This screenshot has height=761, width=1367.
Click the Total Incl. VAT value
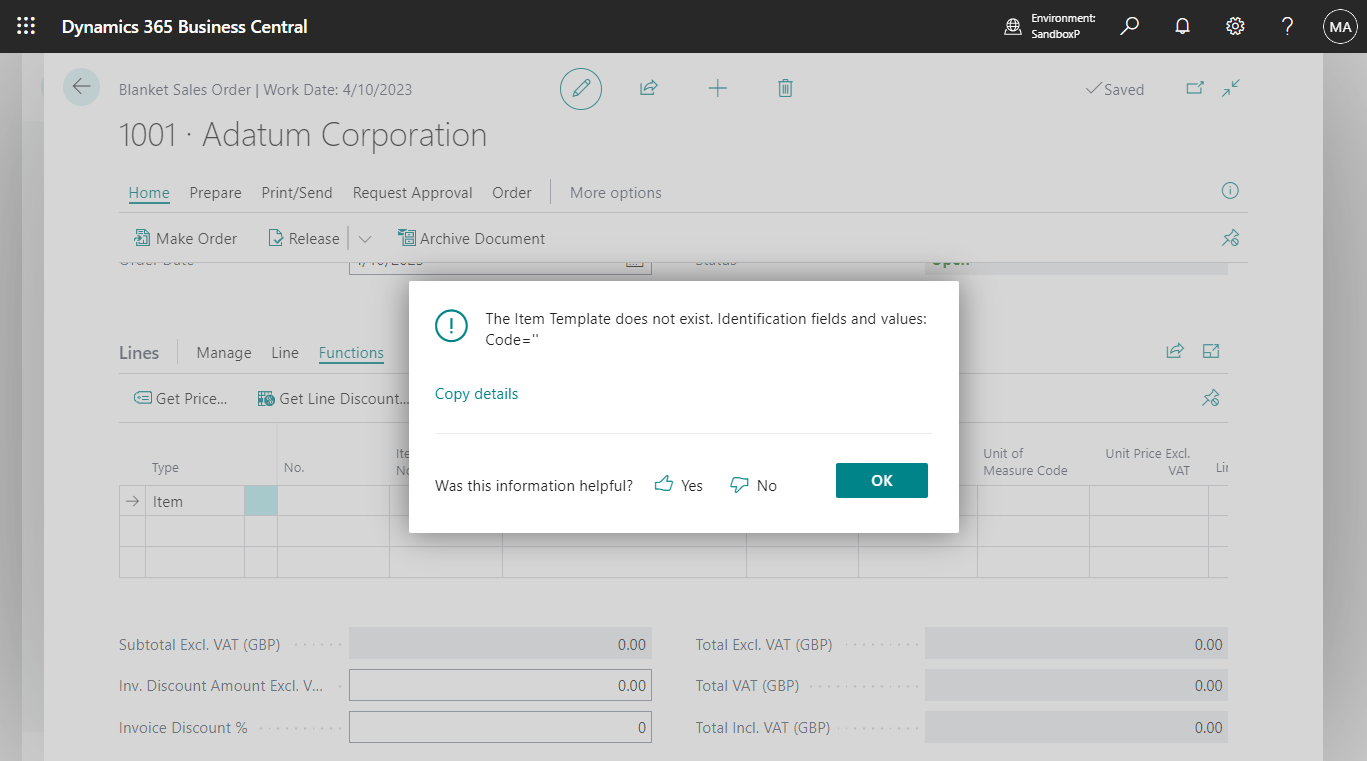pyautogui.click(x=1076, y=728)
